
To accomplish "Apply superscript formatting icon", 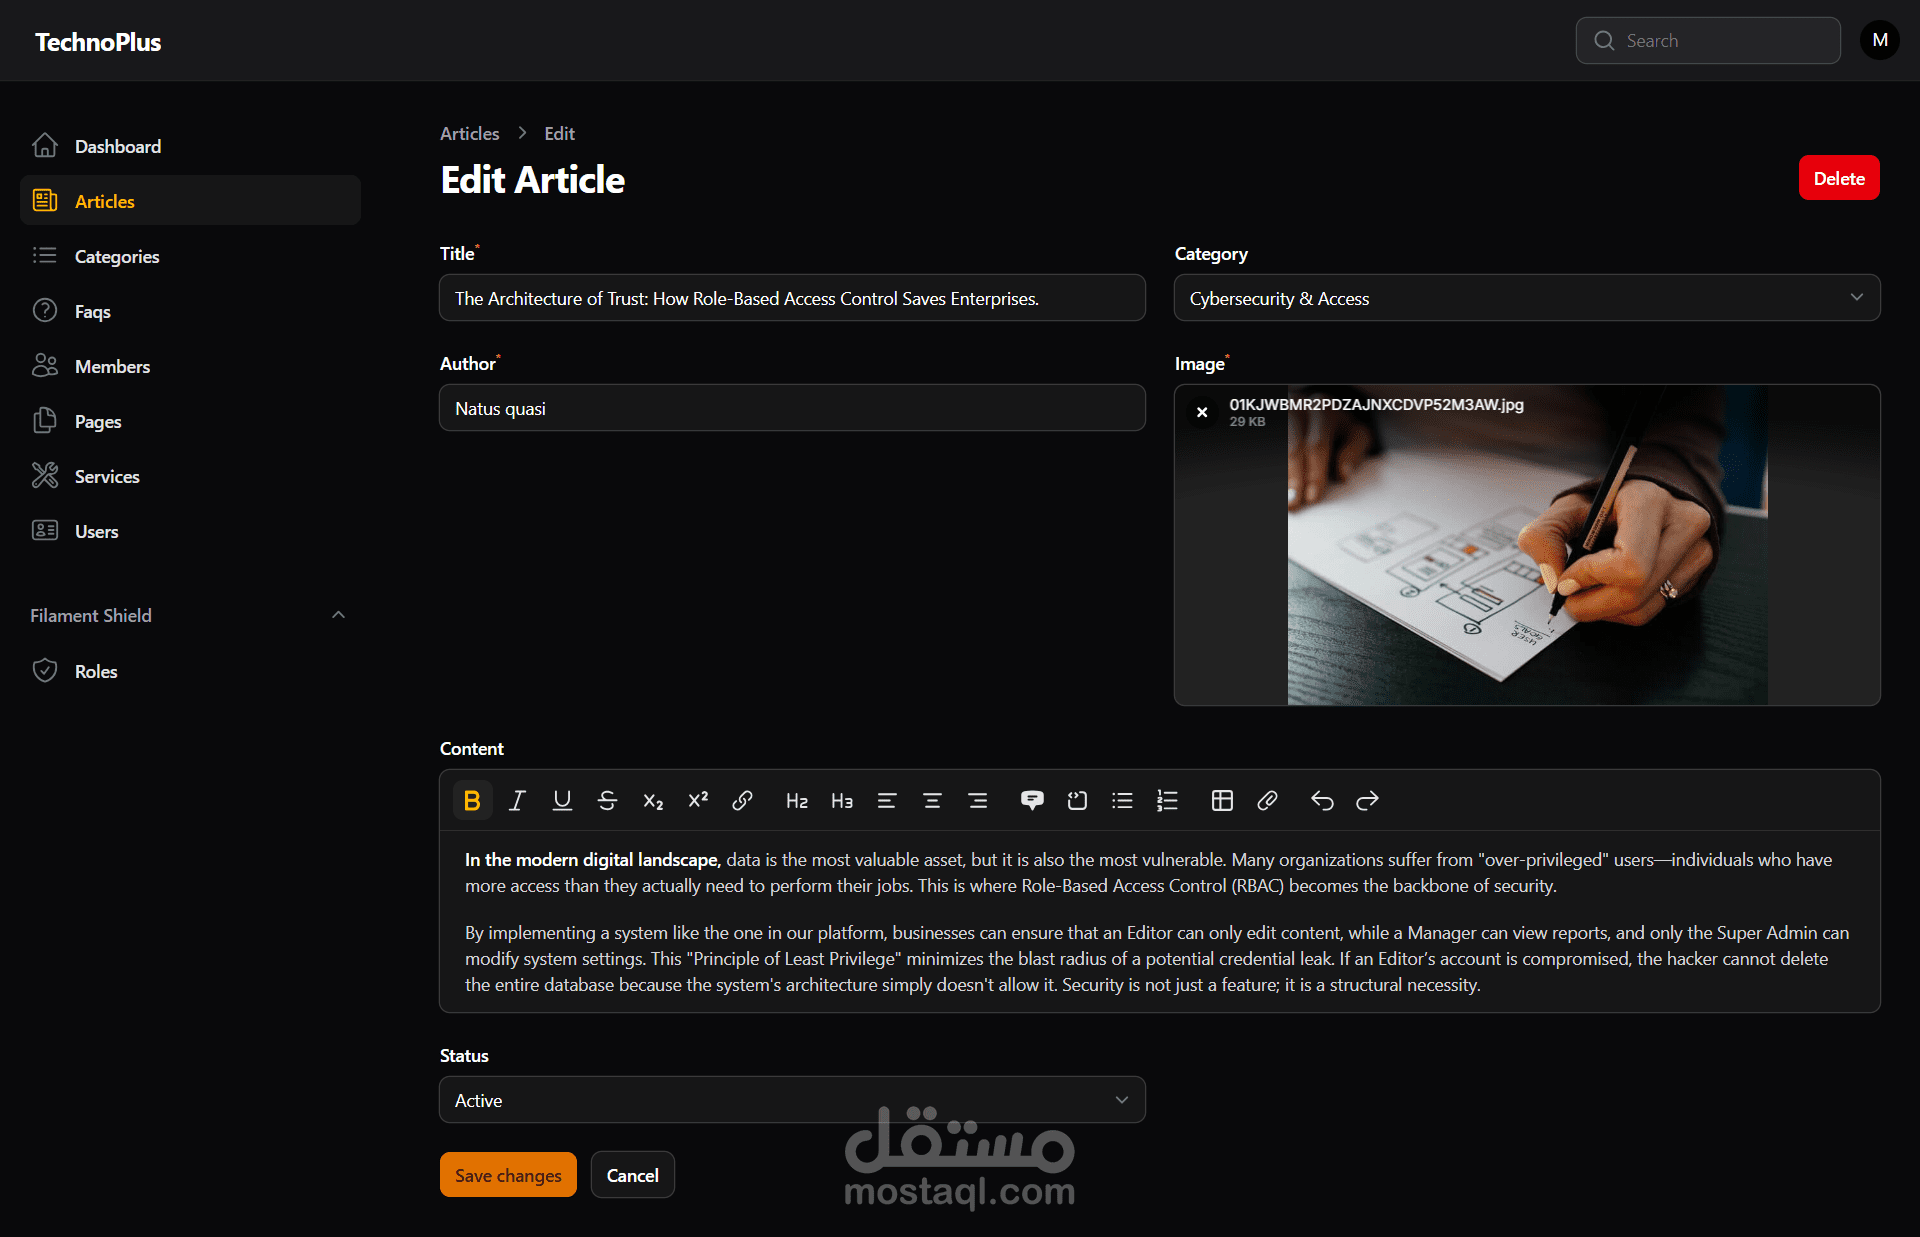I will point(698,801).
